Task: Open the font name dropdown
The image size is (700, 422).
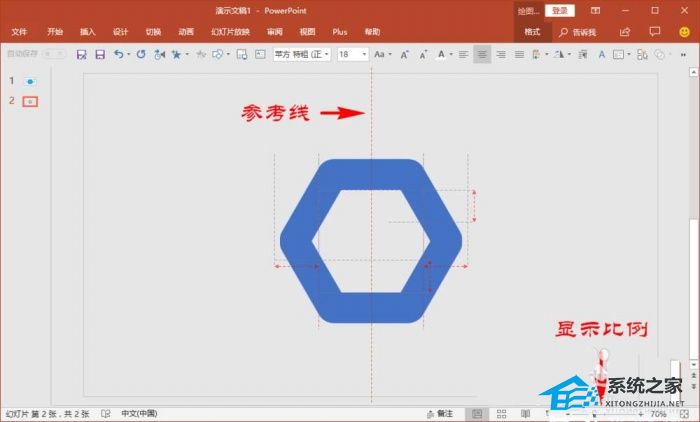Action: 327,54
